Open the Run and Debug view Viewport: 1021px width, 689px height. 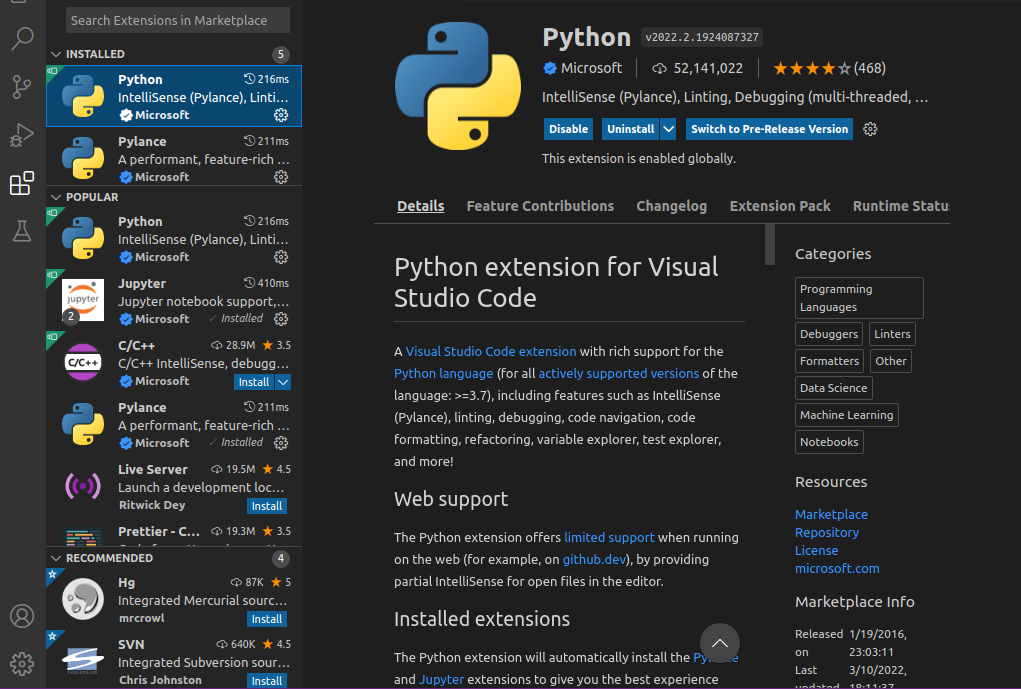click(x=22, y=135)
